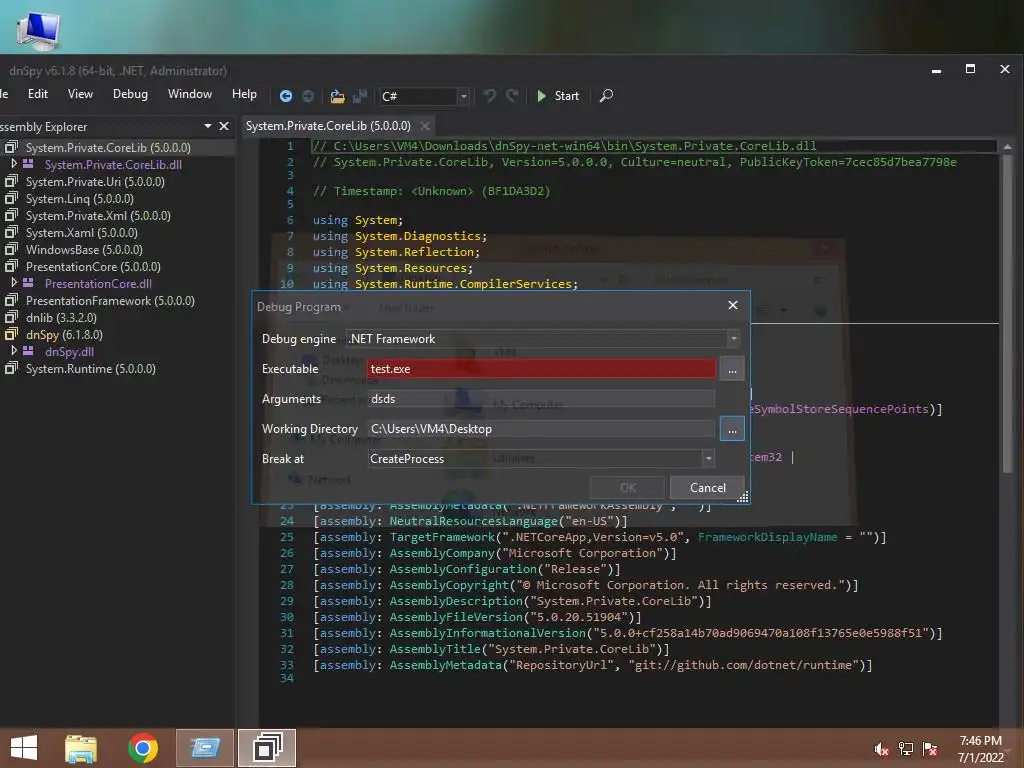The height and width of the screenshot is (768, 1024).
Task: Click line 33 AssemblyMetadata RepositoryUrl text
Action: tap(592, 665)
